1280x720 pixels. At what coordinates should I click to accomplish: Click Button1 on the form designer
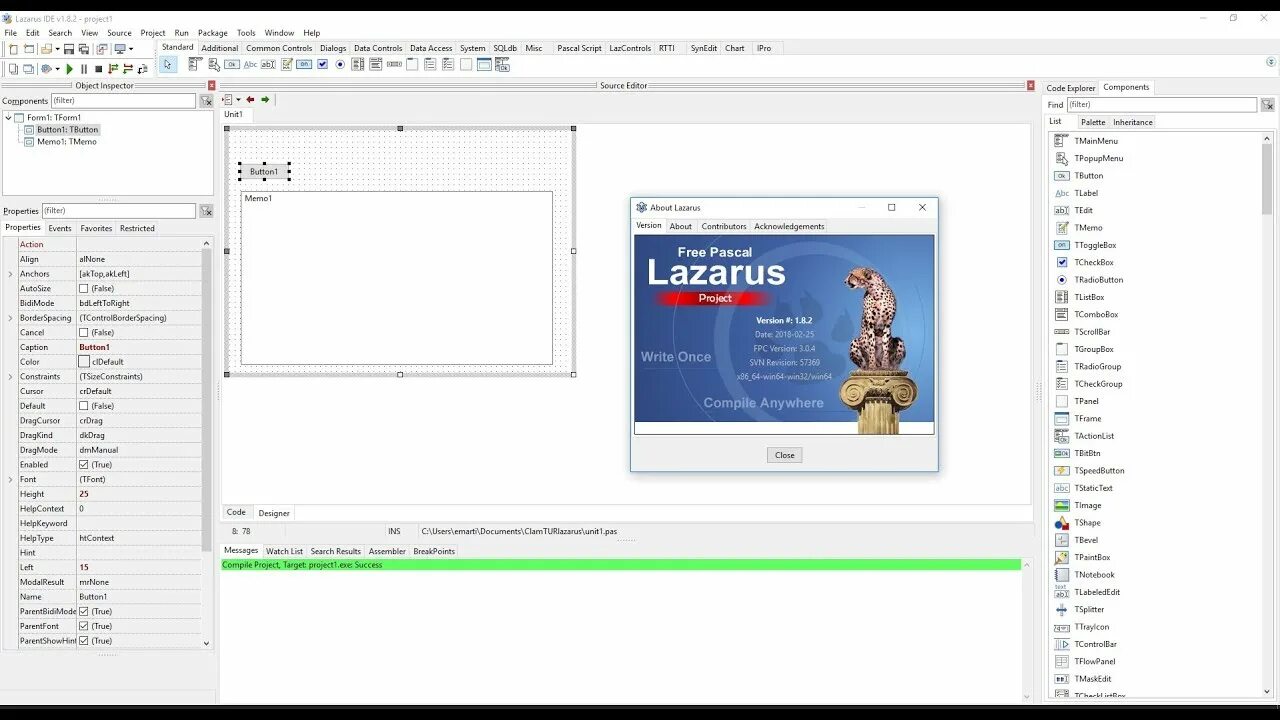tap(264, 171)
